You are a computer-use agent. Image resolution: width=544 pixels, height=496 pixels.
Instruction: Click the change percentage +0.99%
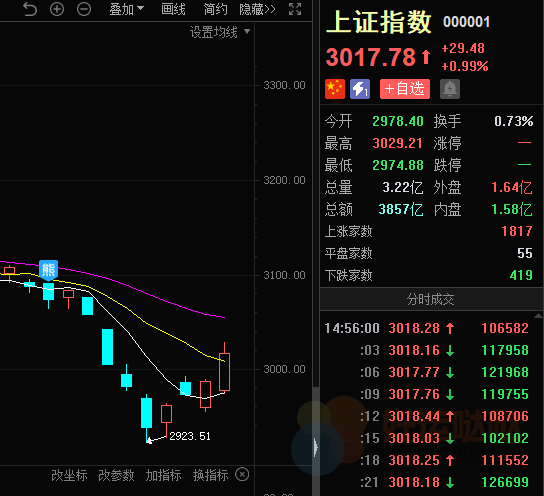coord(465,66)
